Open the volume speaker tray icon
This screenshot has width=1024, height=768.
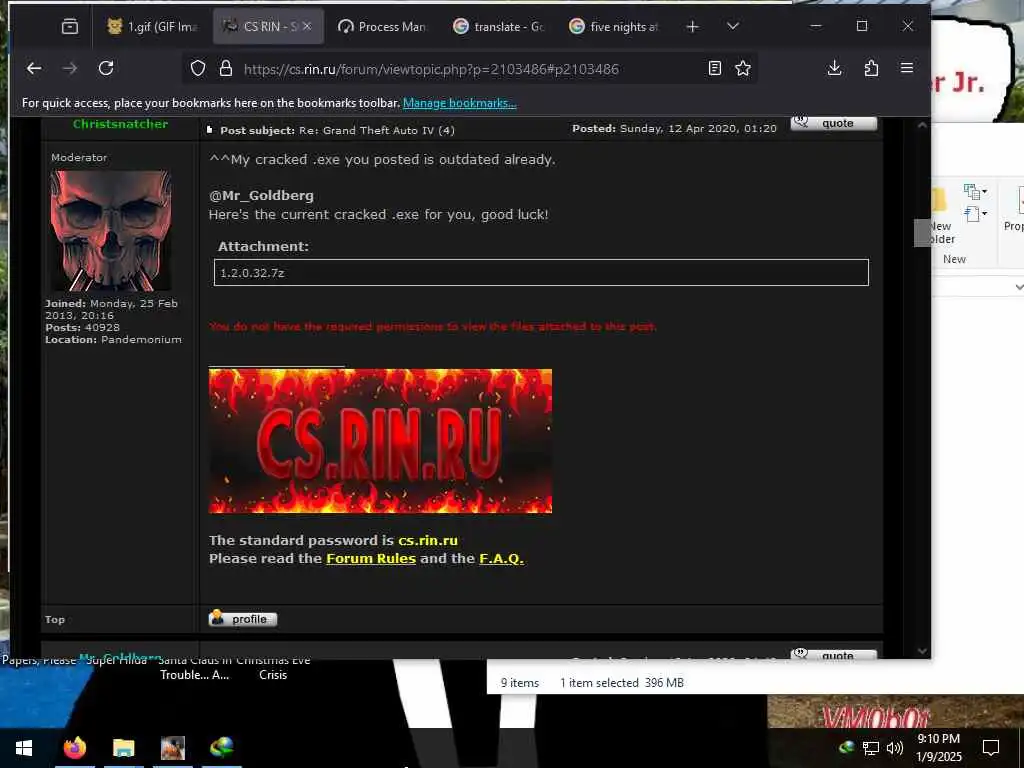click(894, 748)
